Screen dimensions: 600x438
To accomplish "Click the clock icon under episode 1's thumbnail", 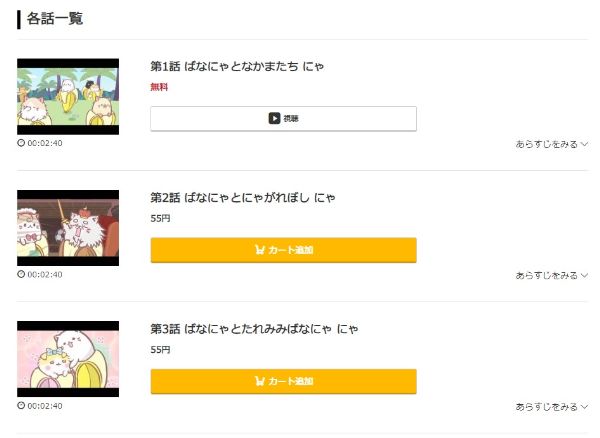I will click(21, 143).
